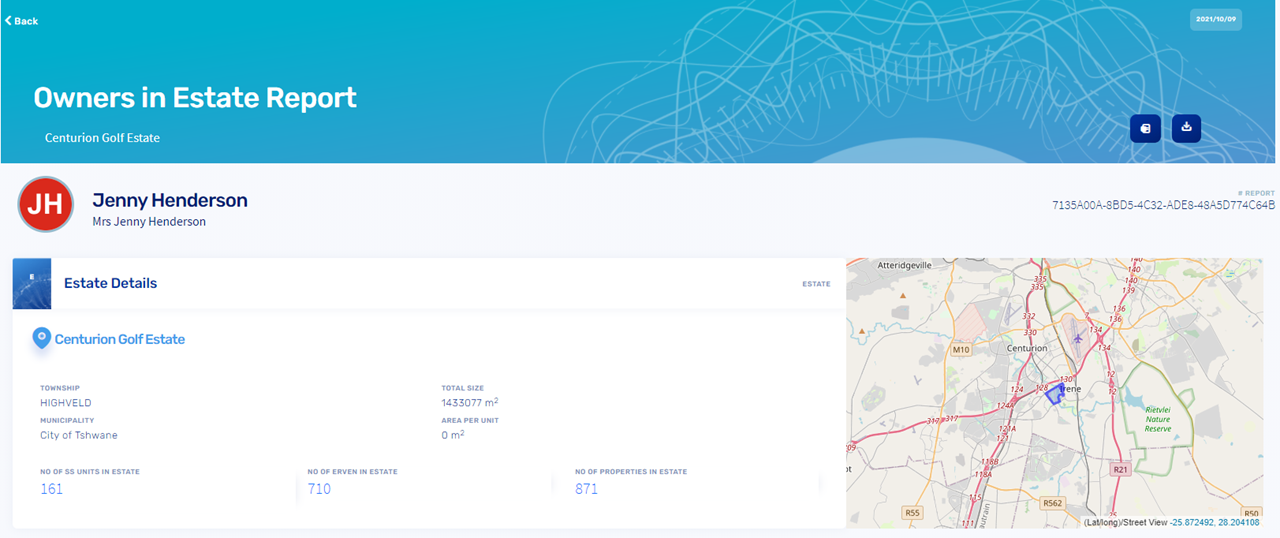The width and height of the screenshot is (1280, 538).
Task: Click the 2021/10/09 date badge
Action: click(x=1215, y=19)
